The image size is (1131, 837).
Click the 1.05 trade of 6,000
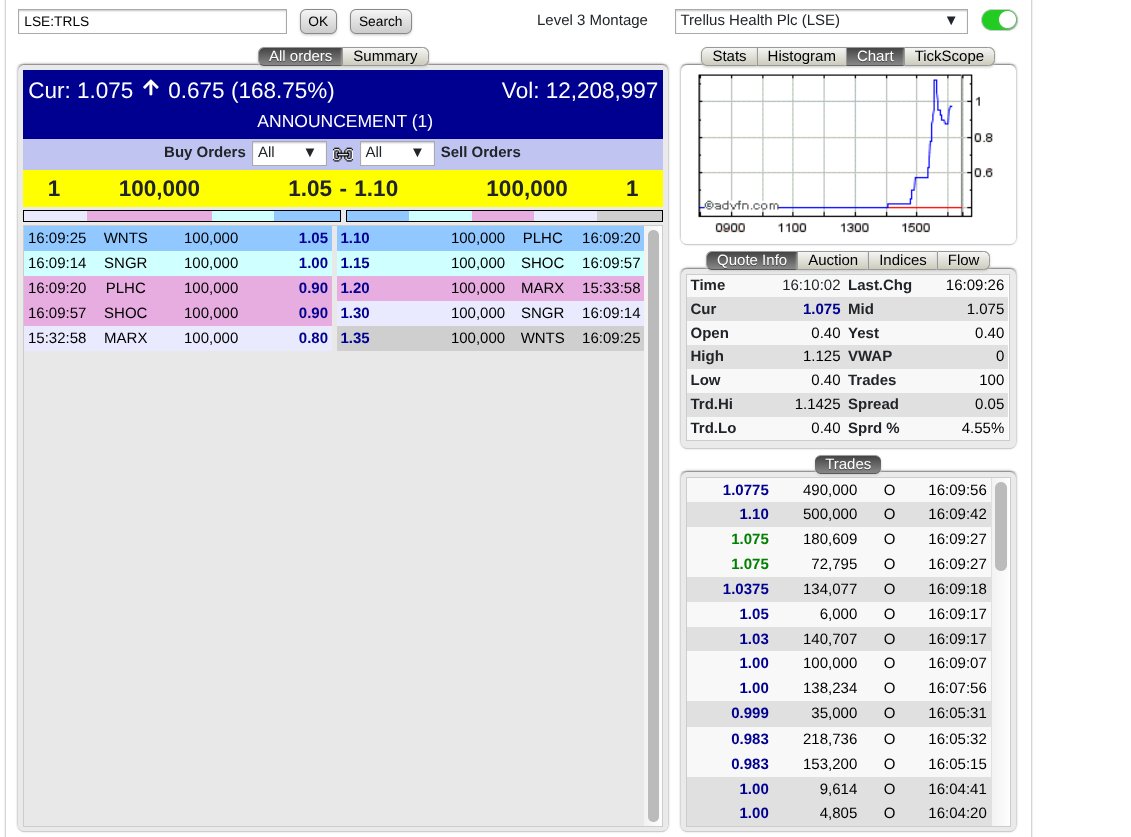click(x=839, y=614)
